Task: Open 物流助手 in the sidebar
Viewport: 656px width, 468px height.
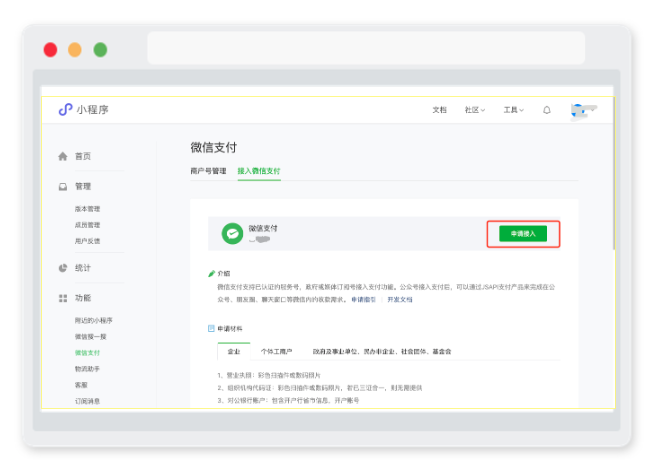Action: tap(87, 369)
